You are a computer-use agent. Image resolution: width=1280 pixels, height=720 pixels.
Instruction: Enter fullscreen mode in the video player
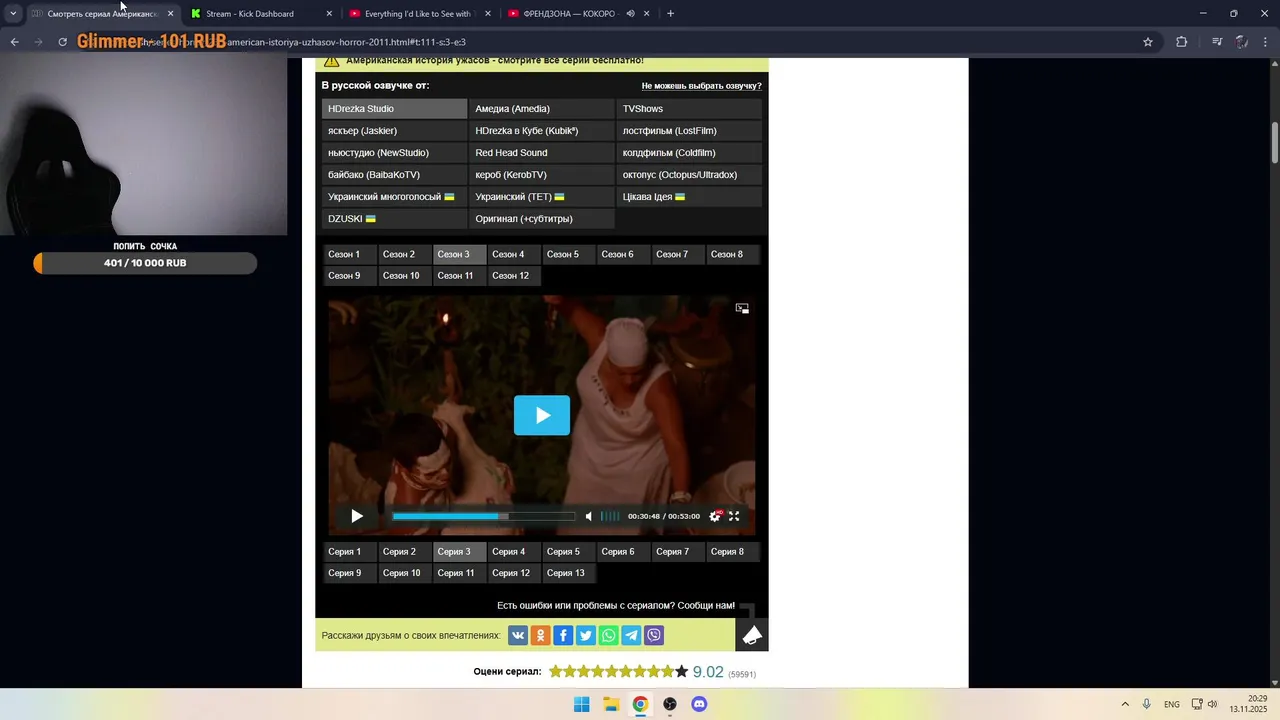[x=734, y=516]
